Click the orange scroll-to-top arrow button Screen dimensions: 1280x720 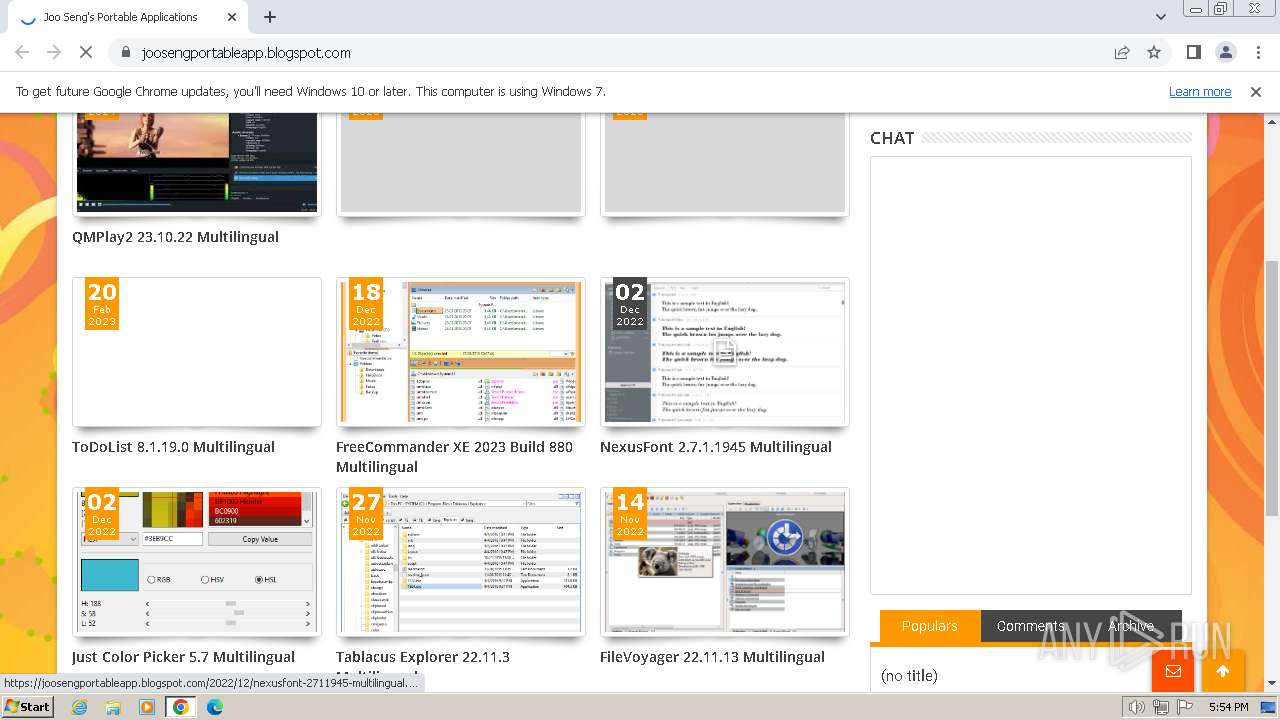pyautogui.click(x=1222, y=671)
